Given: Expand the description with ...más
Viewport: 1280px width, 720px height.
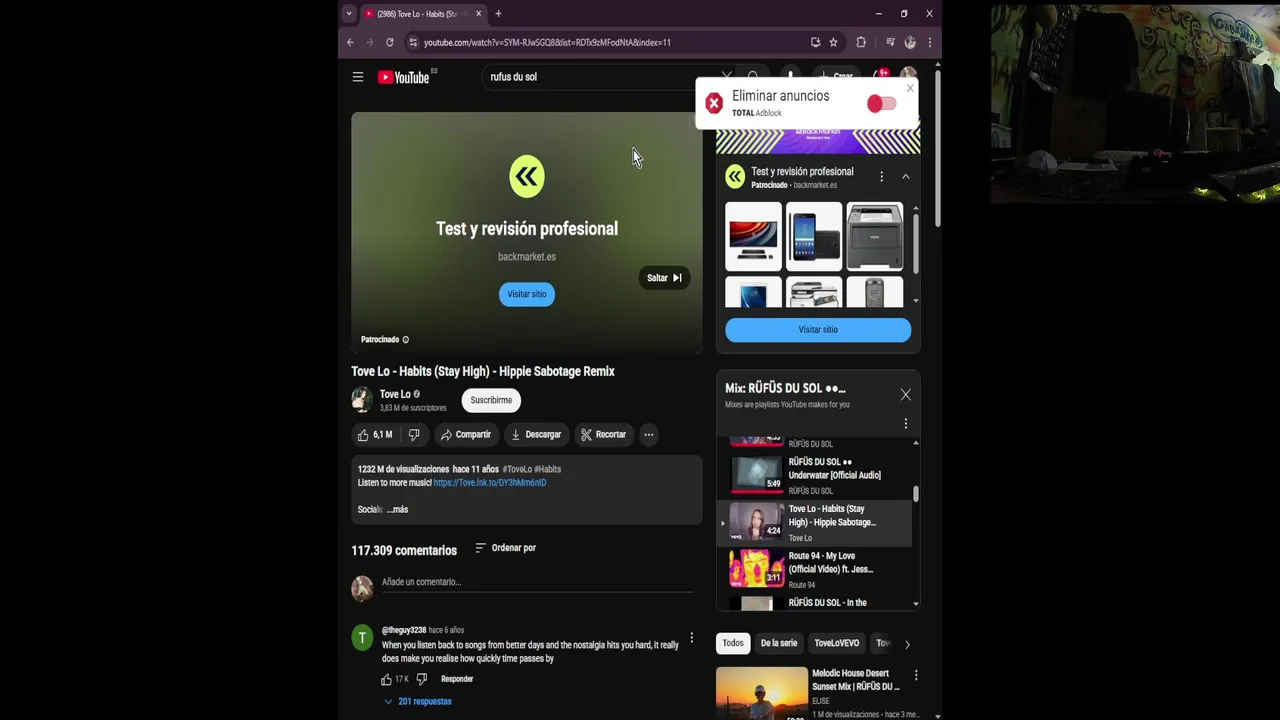Looking at the screenshot, I should point(397,510).
